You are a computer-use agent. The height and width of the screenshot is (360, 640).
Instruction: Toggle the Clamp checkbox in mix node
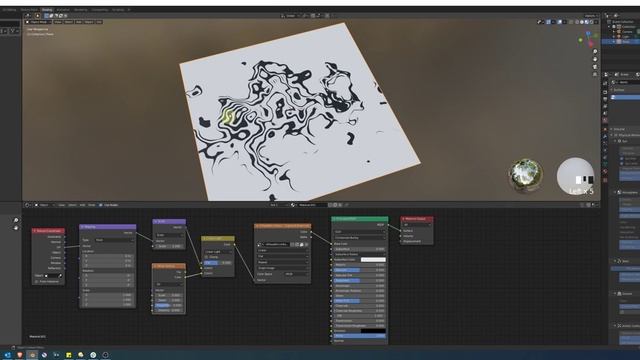click(207, 257)
